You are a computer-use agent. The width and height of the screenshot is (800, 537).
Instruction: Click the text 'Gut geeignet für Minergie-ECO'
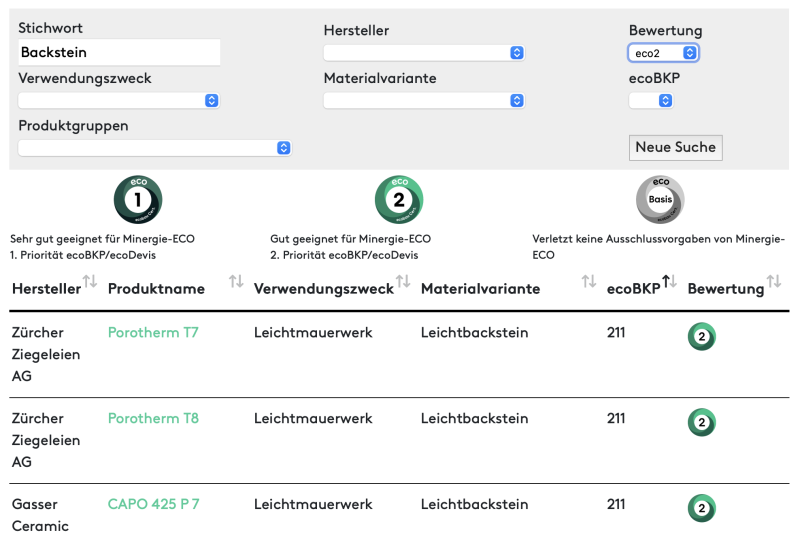(351, 239)
